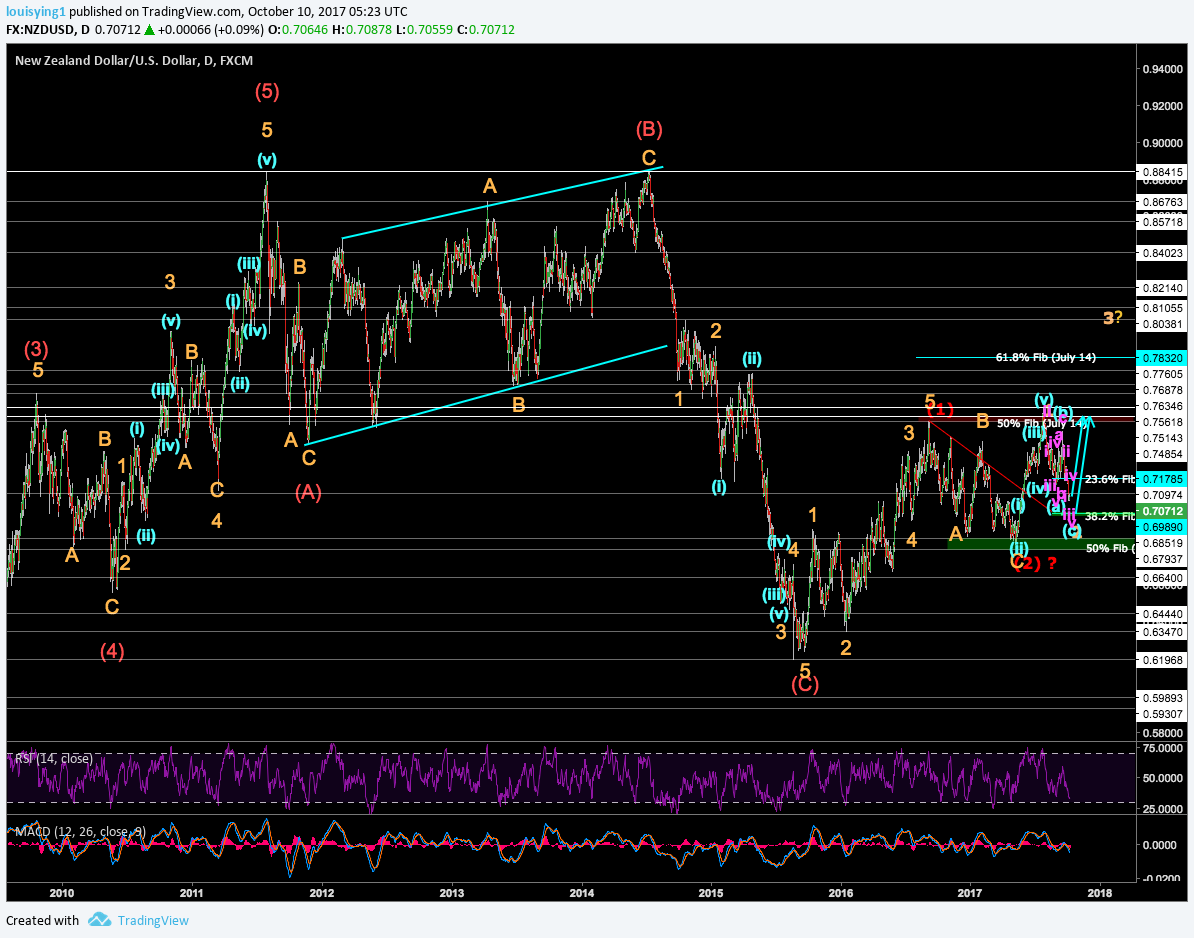Click the 2012 label on time axis
Viewport: 1194px width, 938px height.
[x=322, y=892]
